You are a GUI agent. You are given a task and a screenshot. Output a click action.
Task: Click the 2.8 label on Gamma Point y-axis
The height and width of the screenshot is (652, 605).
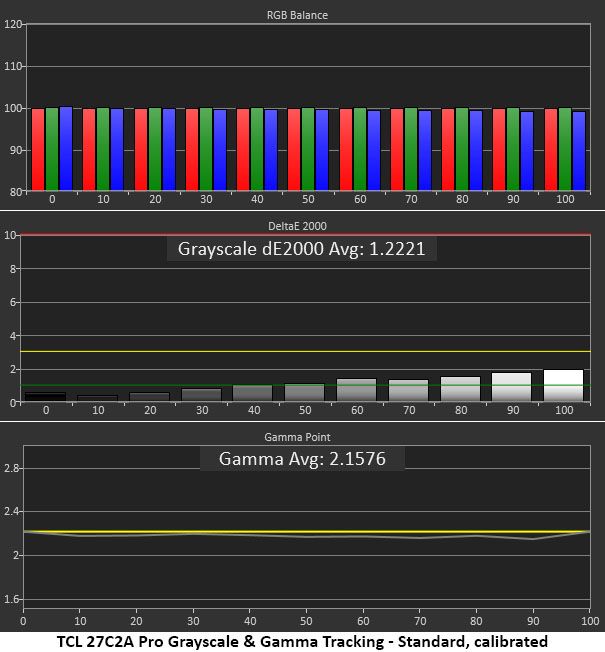coord(12,469)
